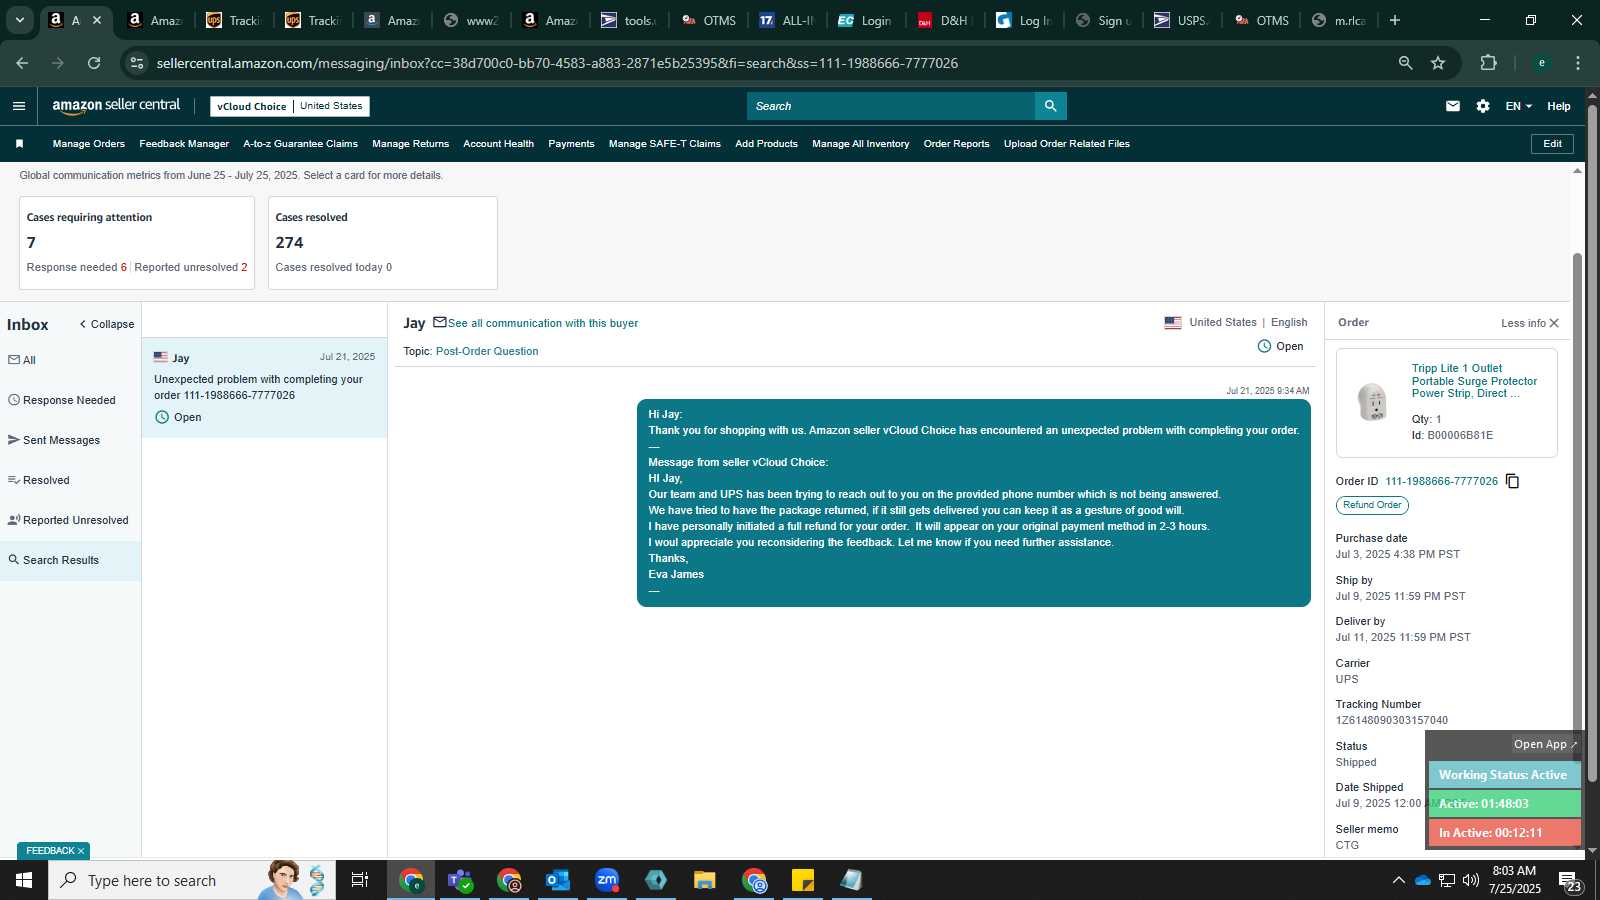The height and width of the screenshot is (900, 1600).
Task: Open the vCloud Choice account switcher
Action: coord(290,106)
